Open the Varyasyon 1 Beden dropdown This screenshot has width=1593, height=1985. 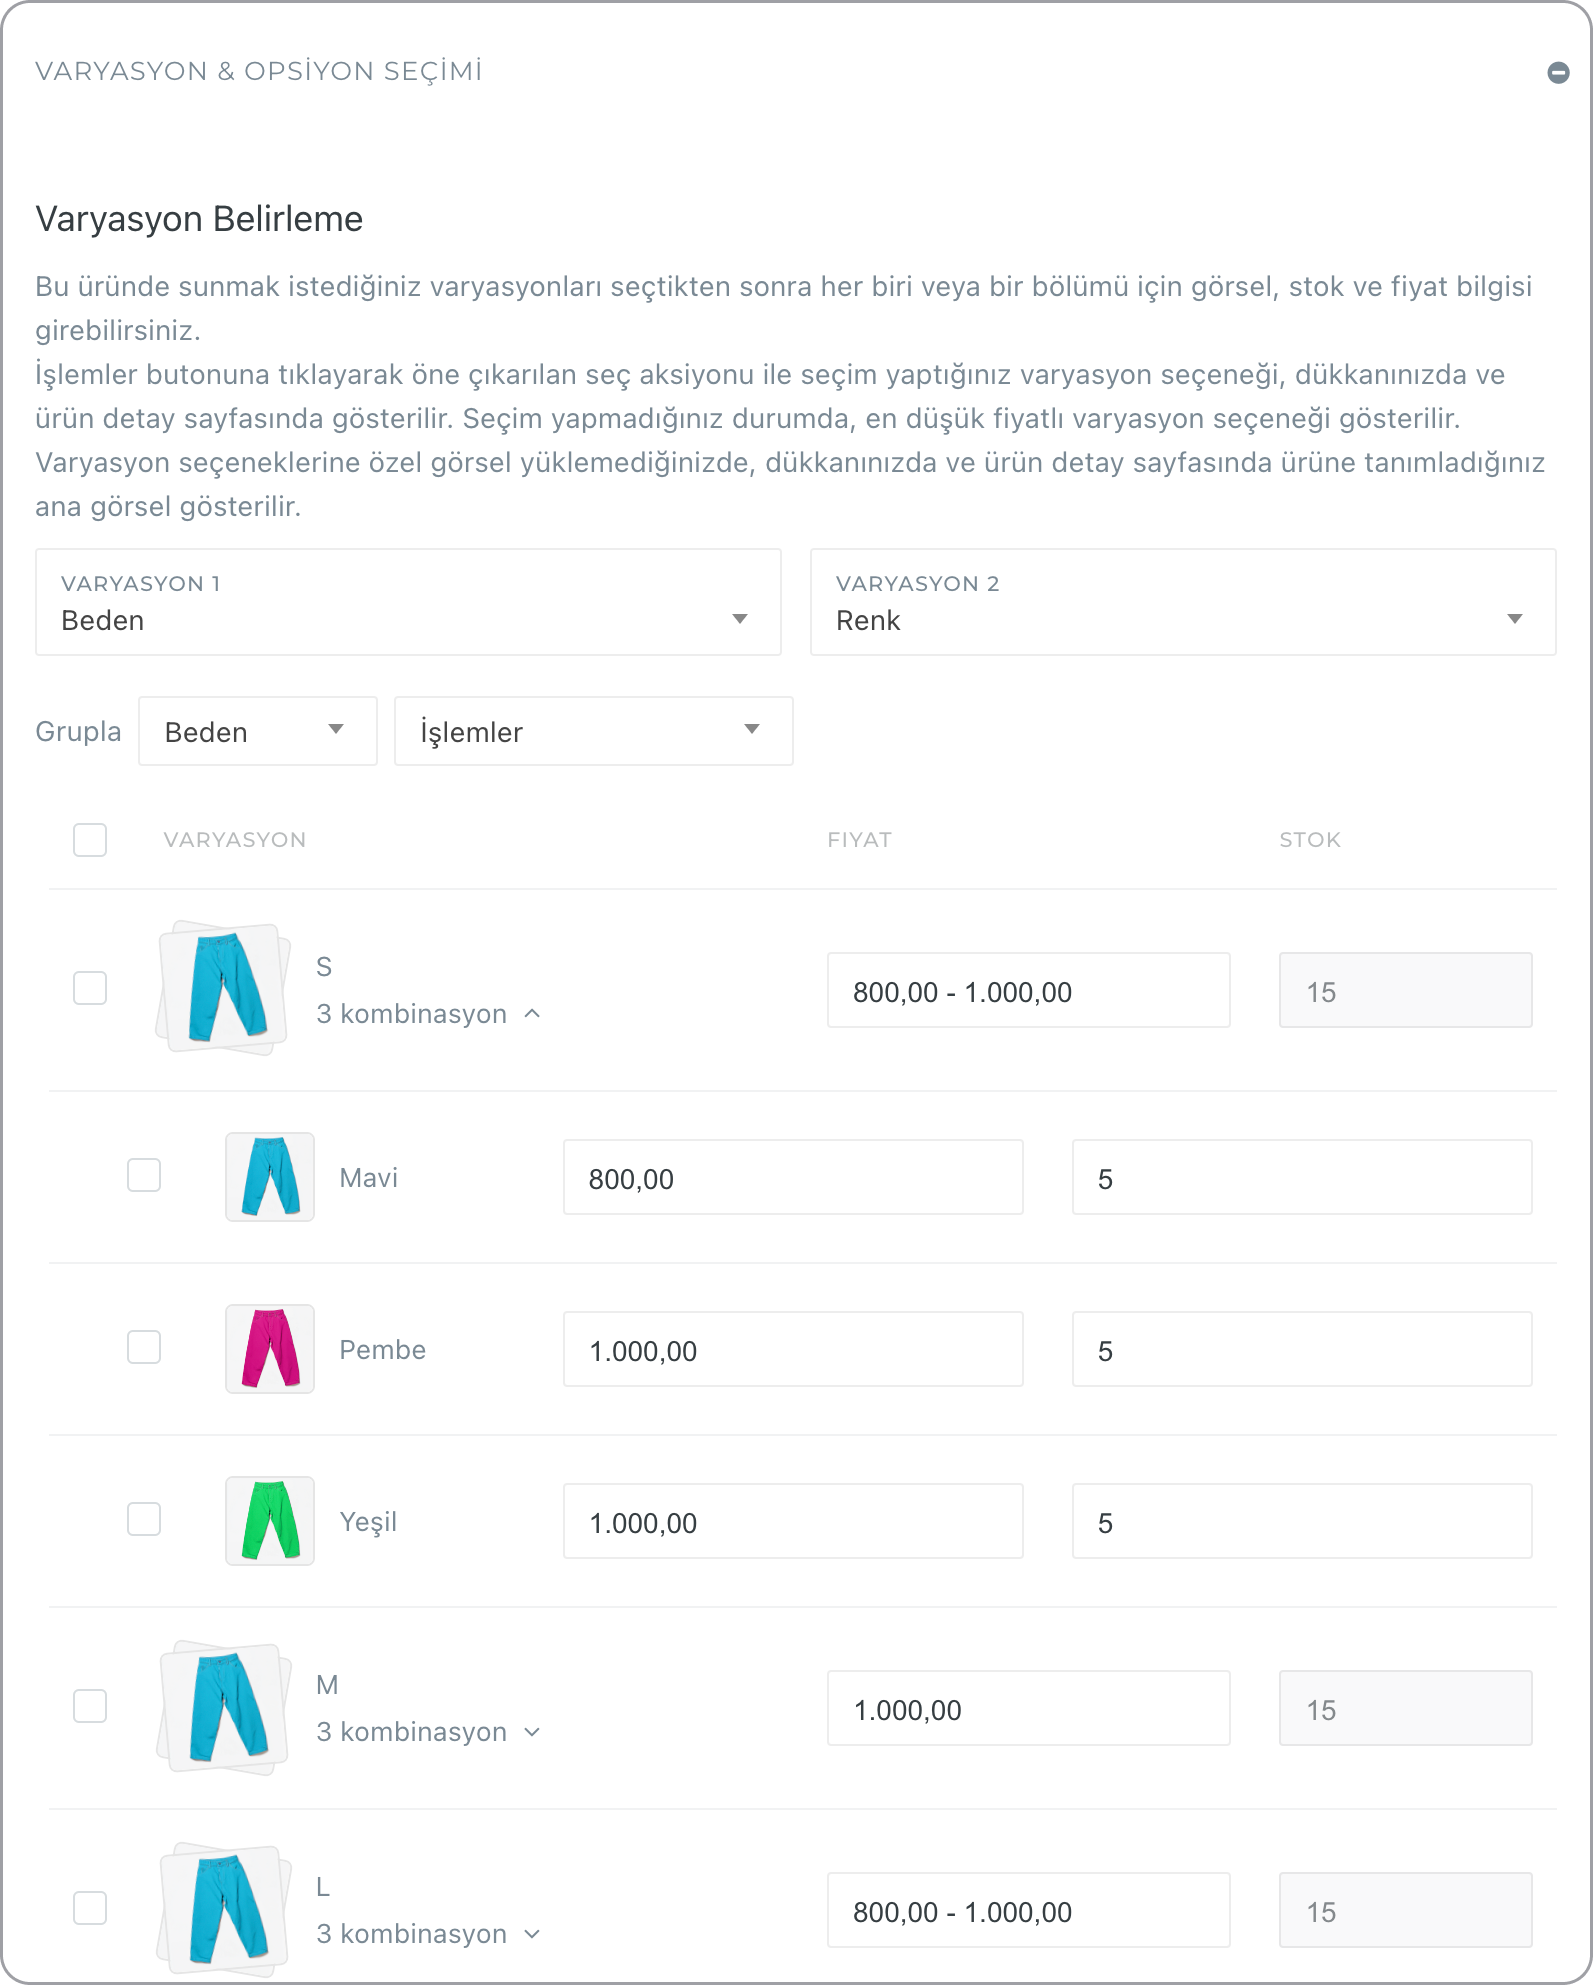pos(408,603)
